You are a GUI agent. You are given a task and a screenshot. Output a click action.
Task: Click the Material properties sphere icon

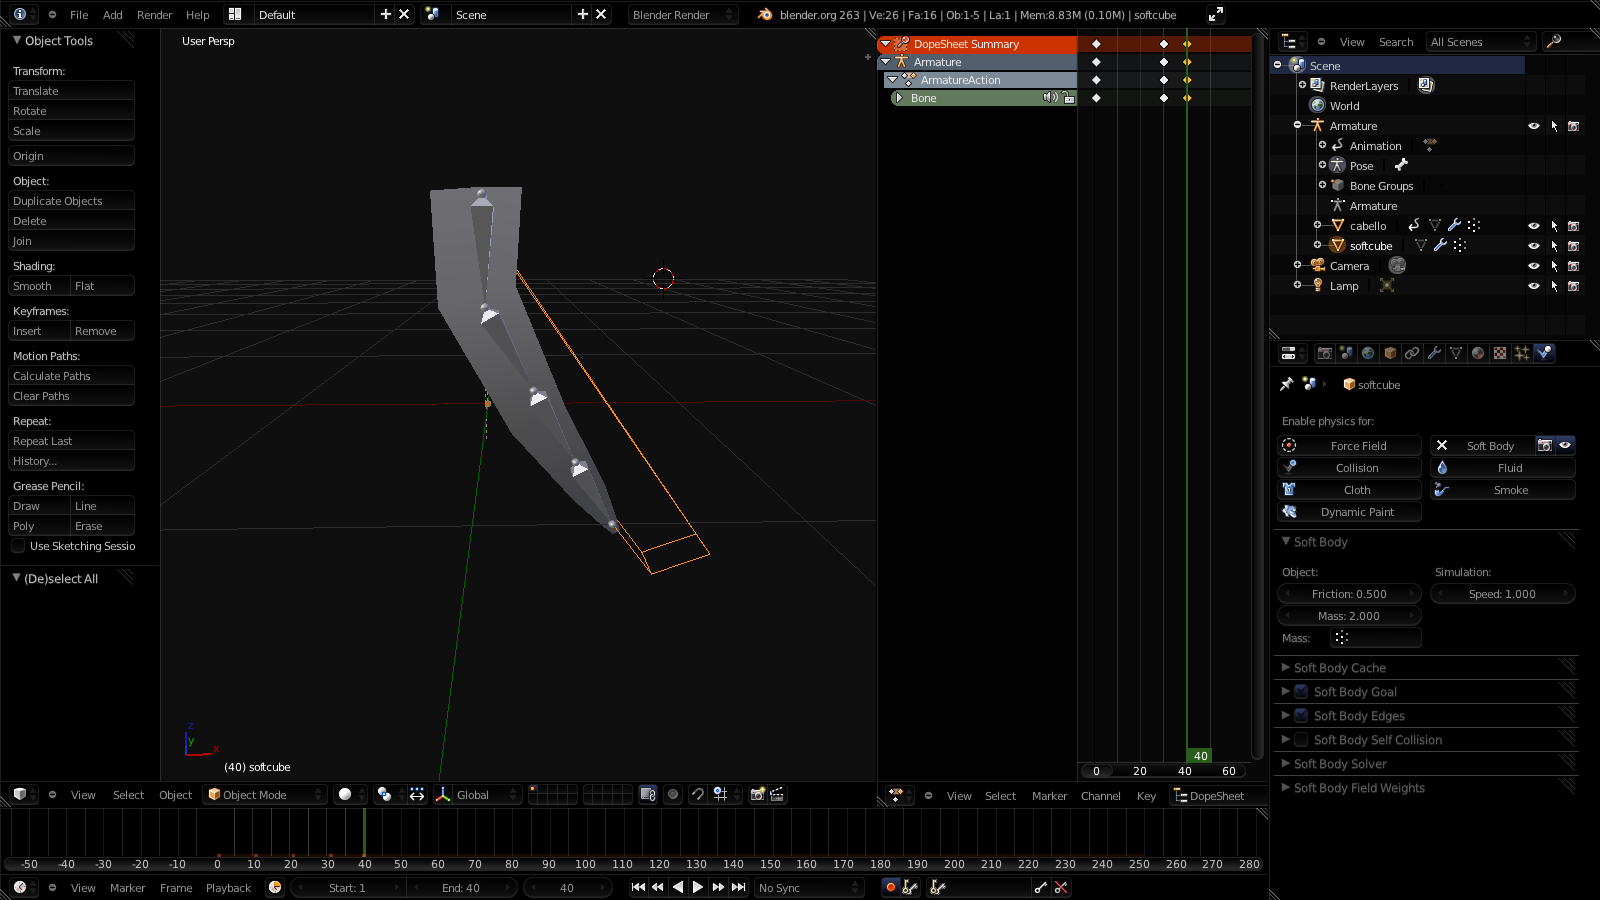pos(1478,353)
